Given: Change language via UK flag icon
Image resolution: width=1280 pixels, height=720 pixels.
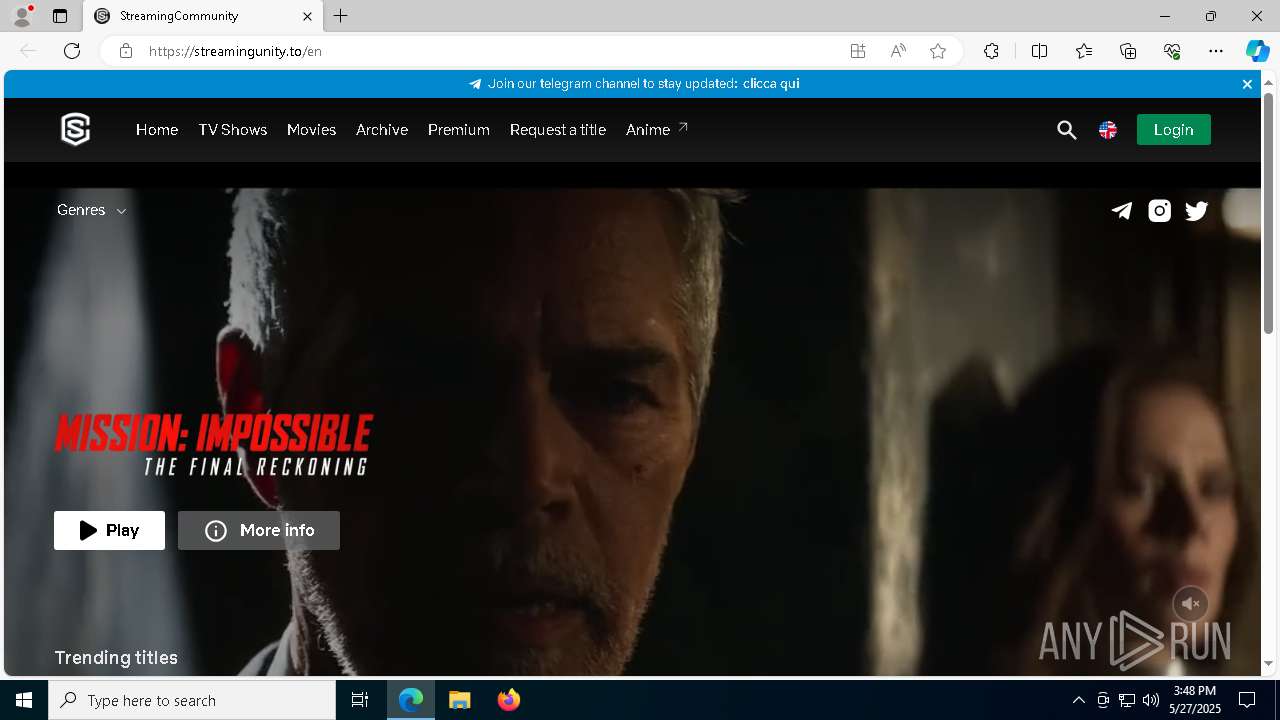Looking at the screenshot, I should 1108,130.
